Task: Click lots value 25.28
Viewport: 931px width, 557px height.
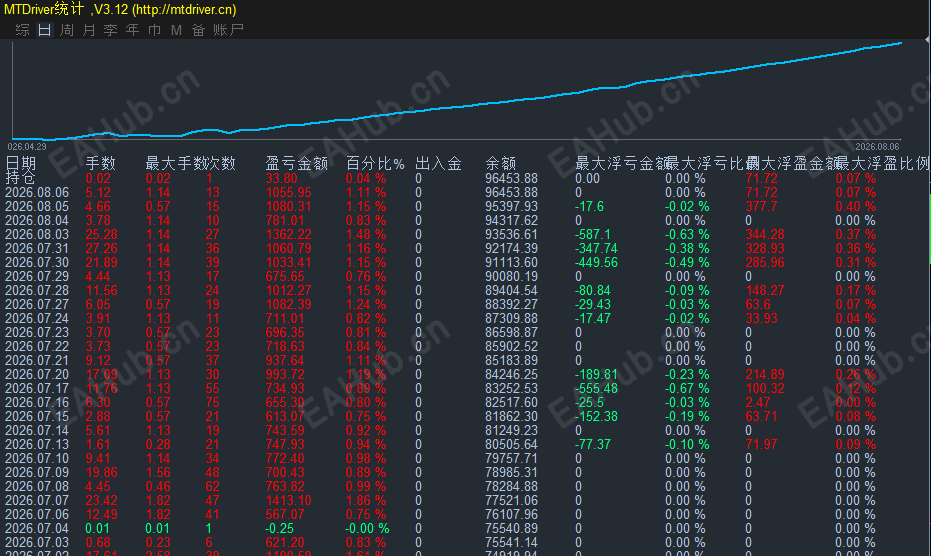Action: click(x=102, y=234)
